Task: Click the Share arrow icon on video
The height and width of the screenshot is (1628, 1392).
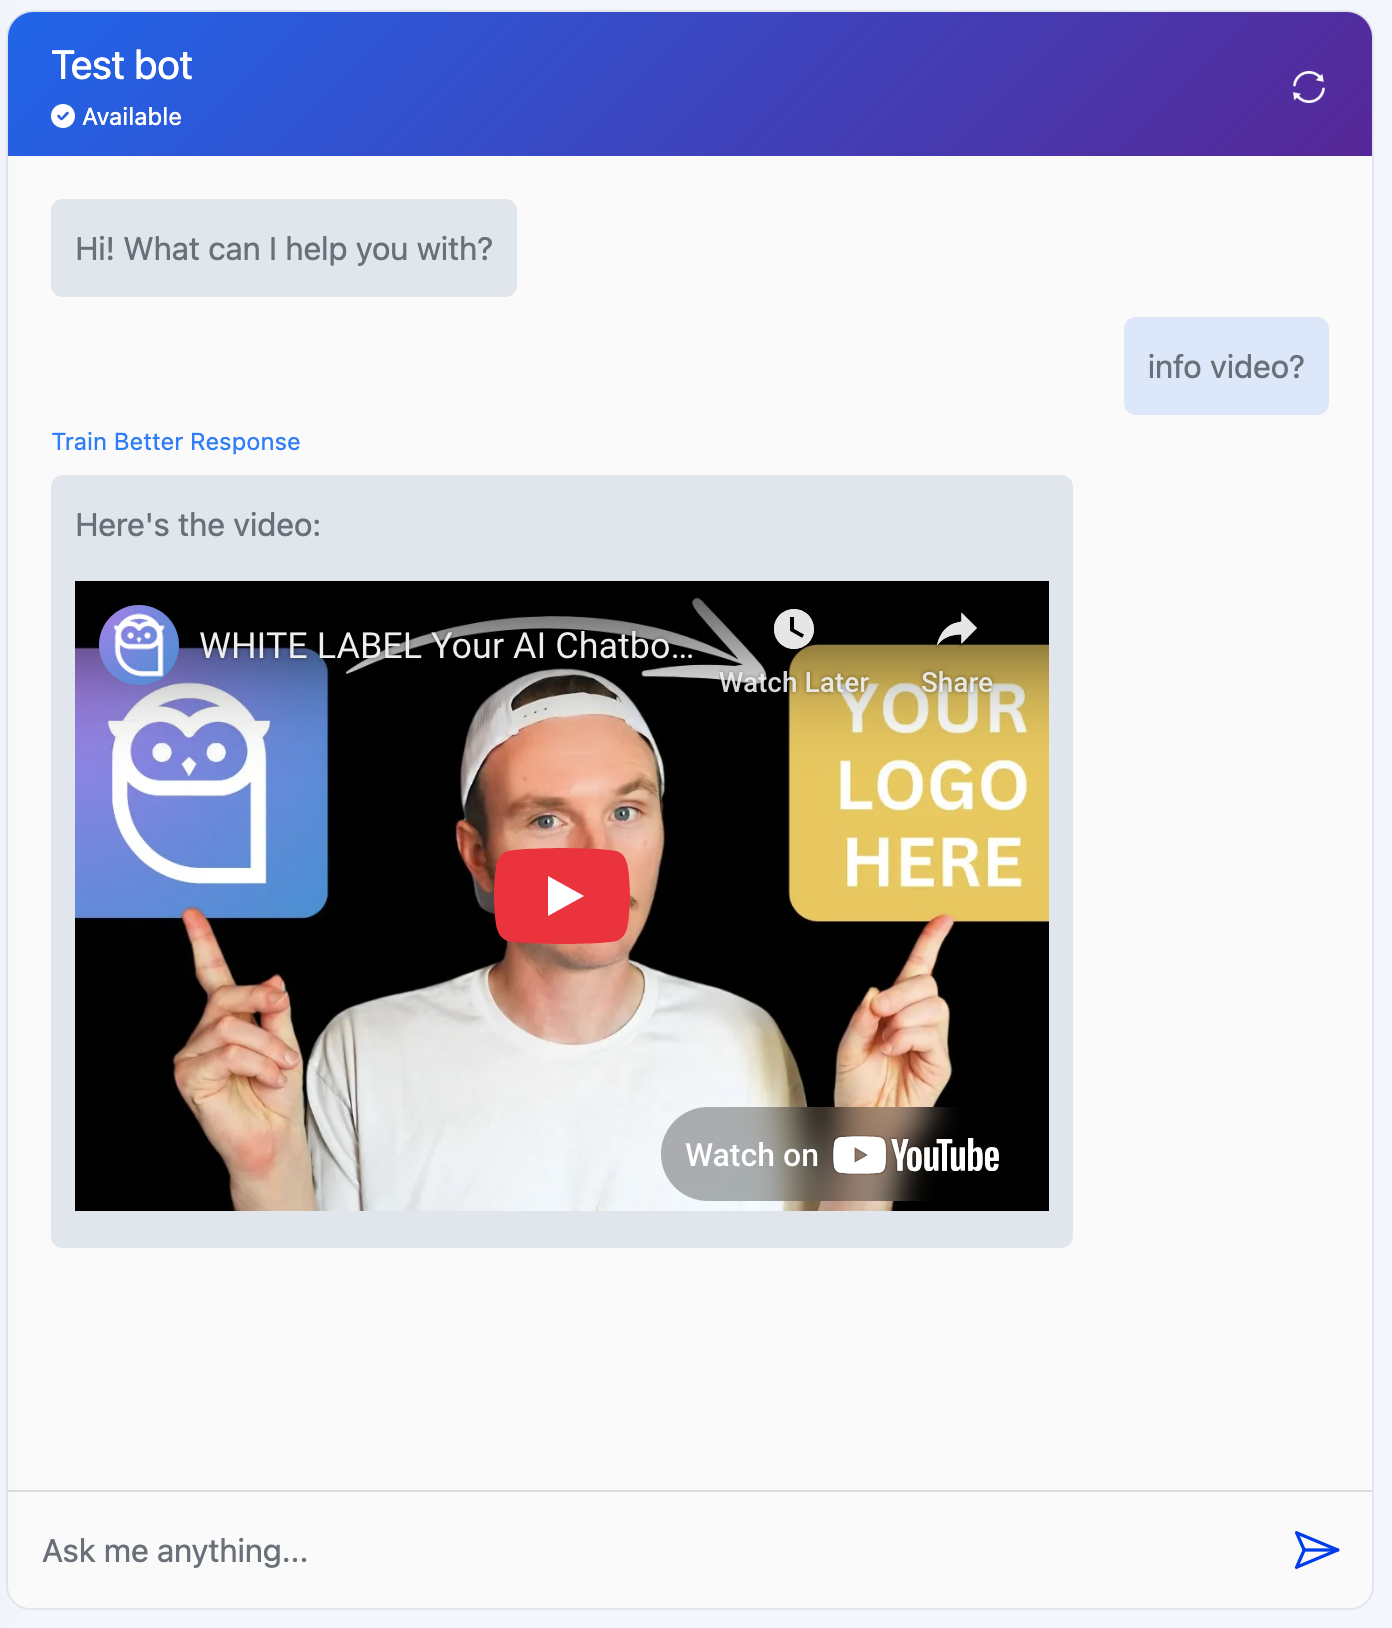Action: 957,629
